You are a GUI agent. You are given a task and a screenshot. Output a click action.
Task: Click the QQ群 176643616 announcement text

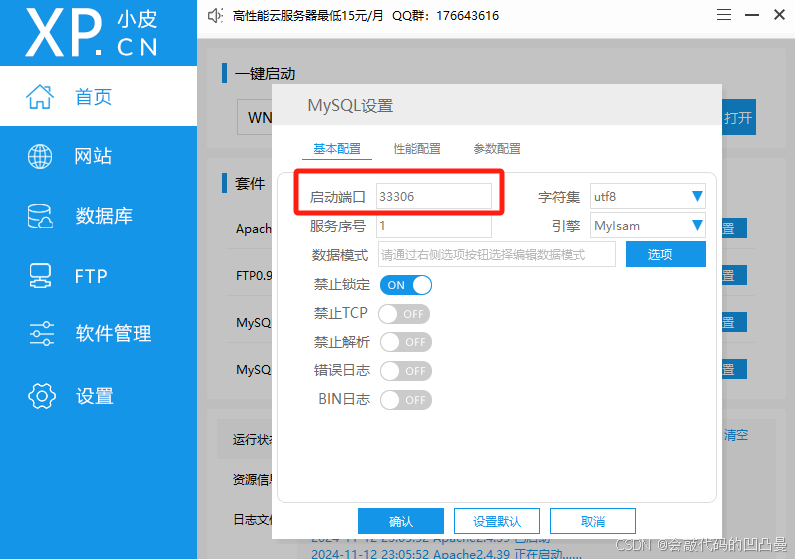[445, 16]
